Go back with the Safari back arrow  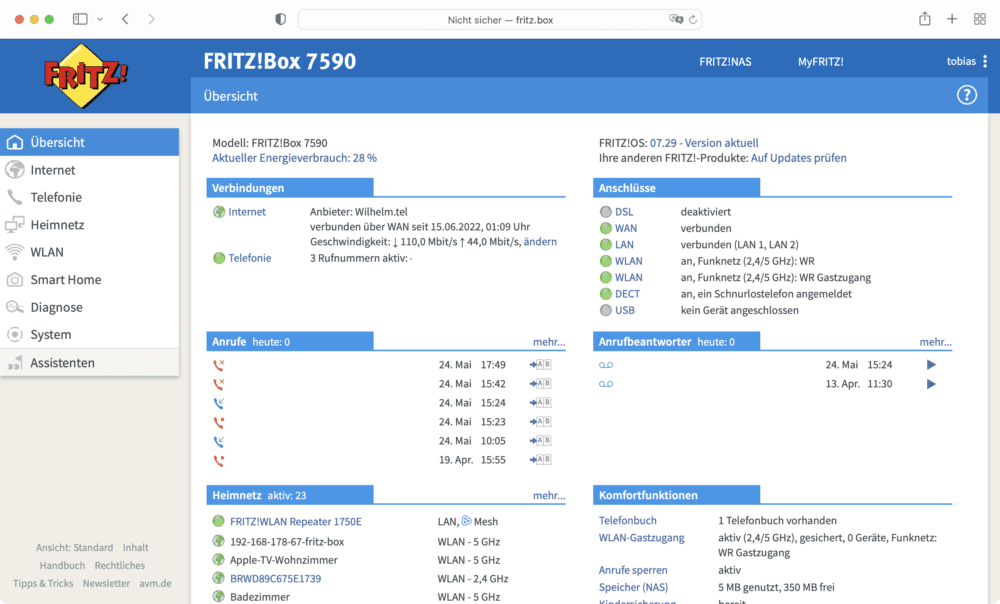(126, 19)
